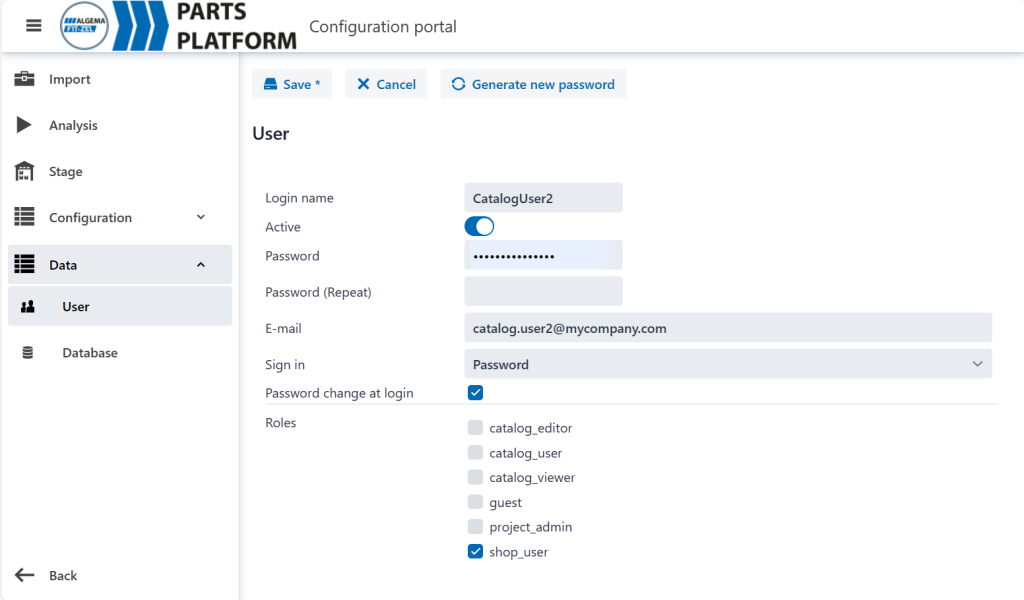This screenshot has width=1024, height=600.
Task: Click the Stage warehouse icon
Action: pyautogui.click(x=25, y=172)
